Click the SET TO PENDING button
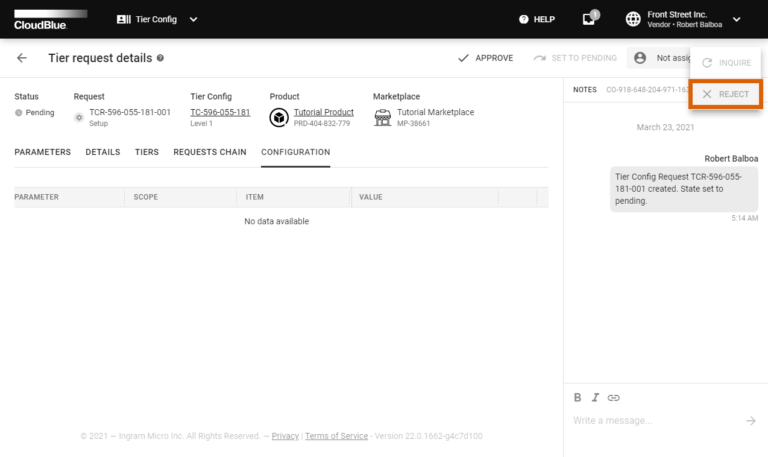 [575, 58]
